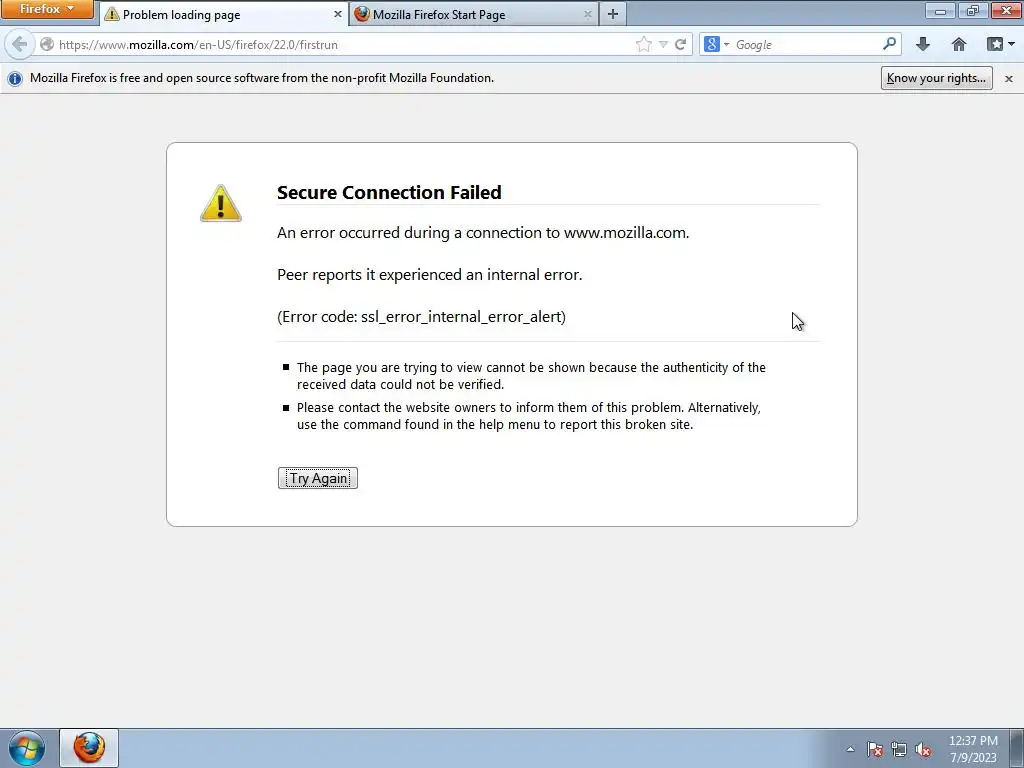
Task: Click the muted volume tray icon
Action: click(x=923, y=749)
